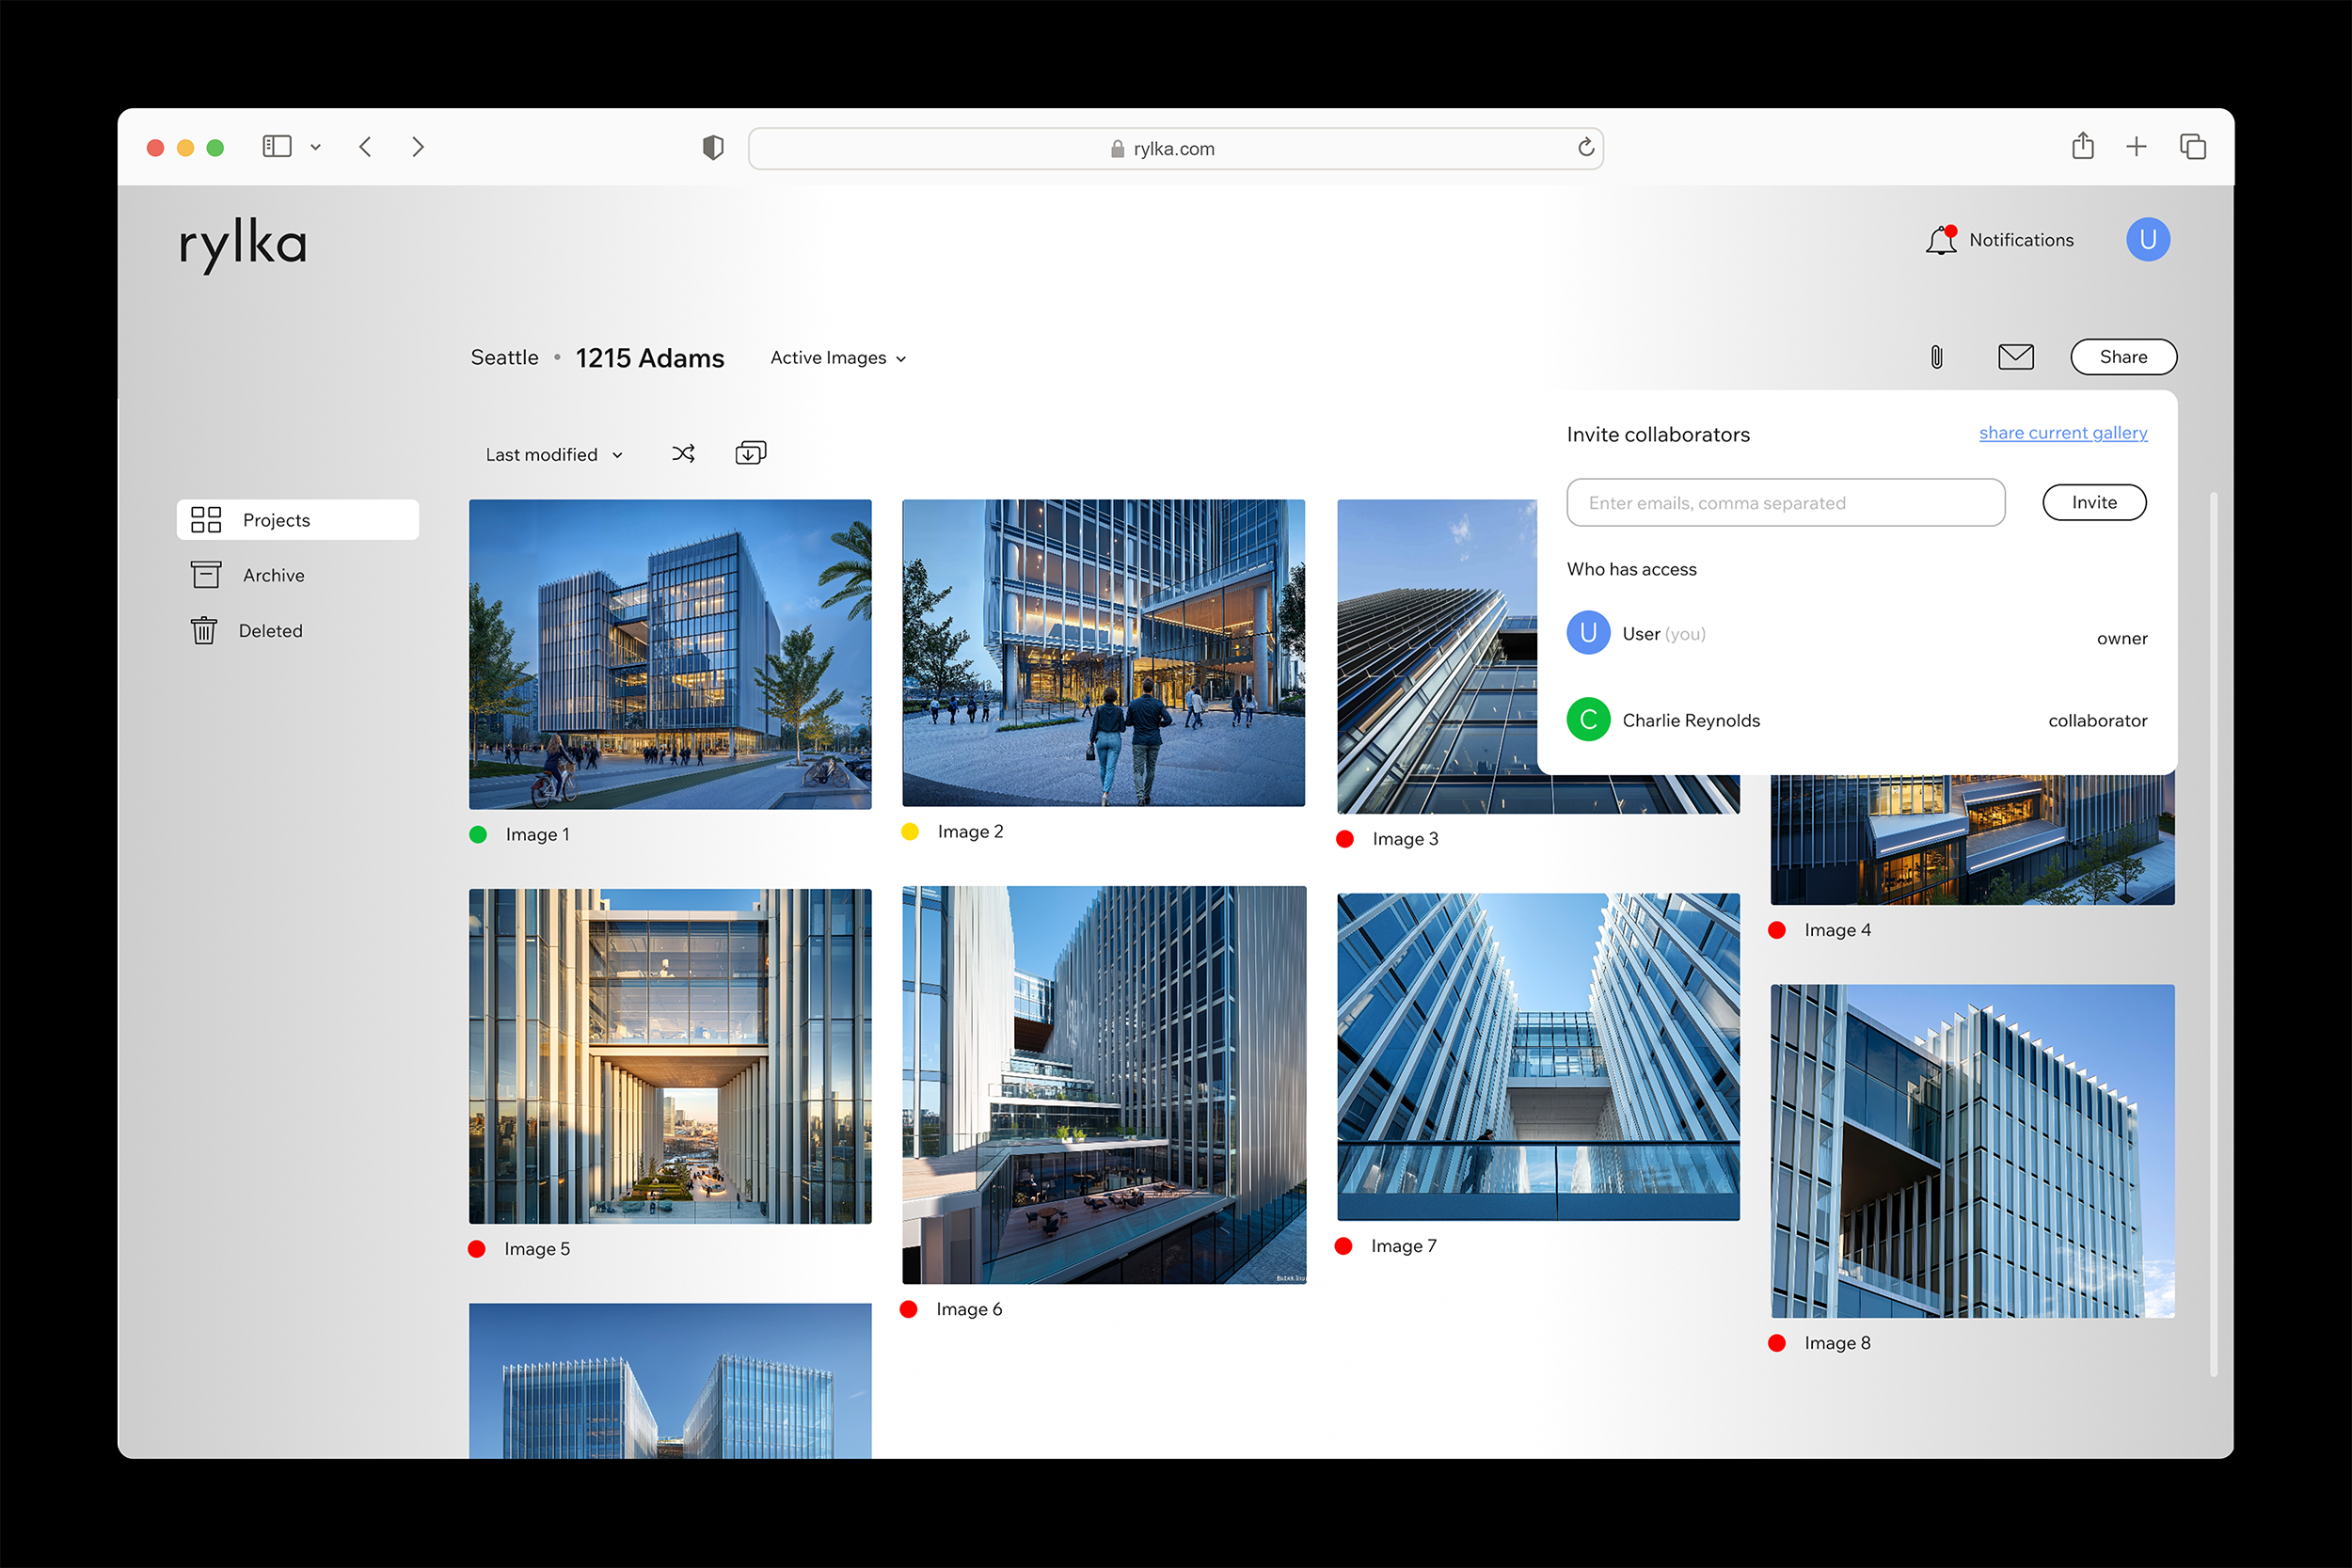The height and width of the screenshot is (1568, 2352).
Task: Click the Safari privacy shield icon
Action: point(713,148)
